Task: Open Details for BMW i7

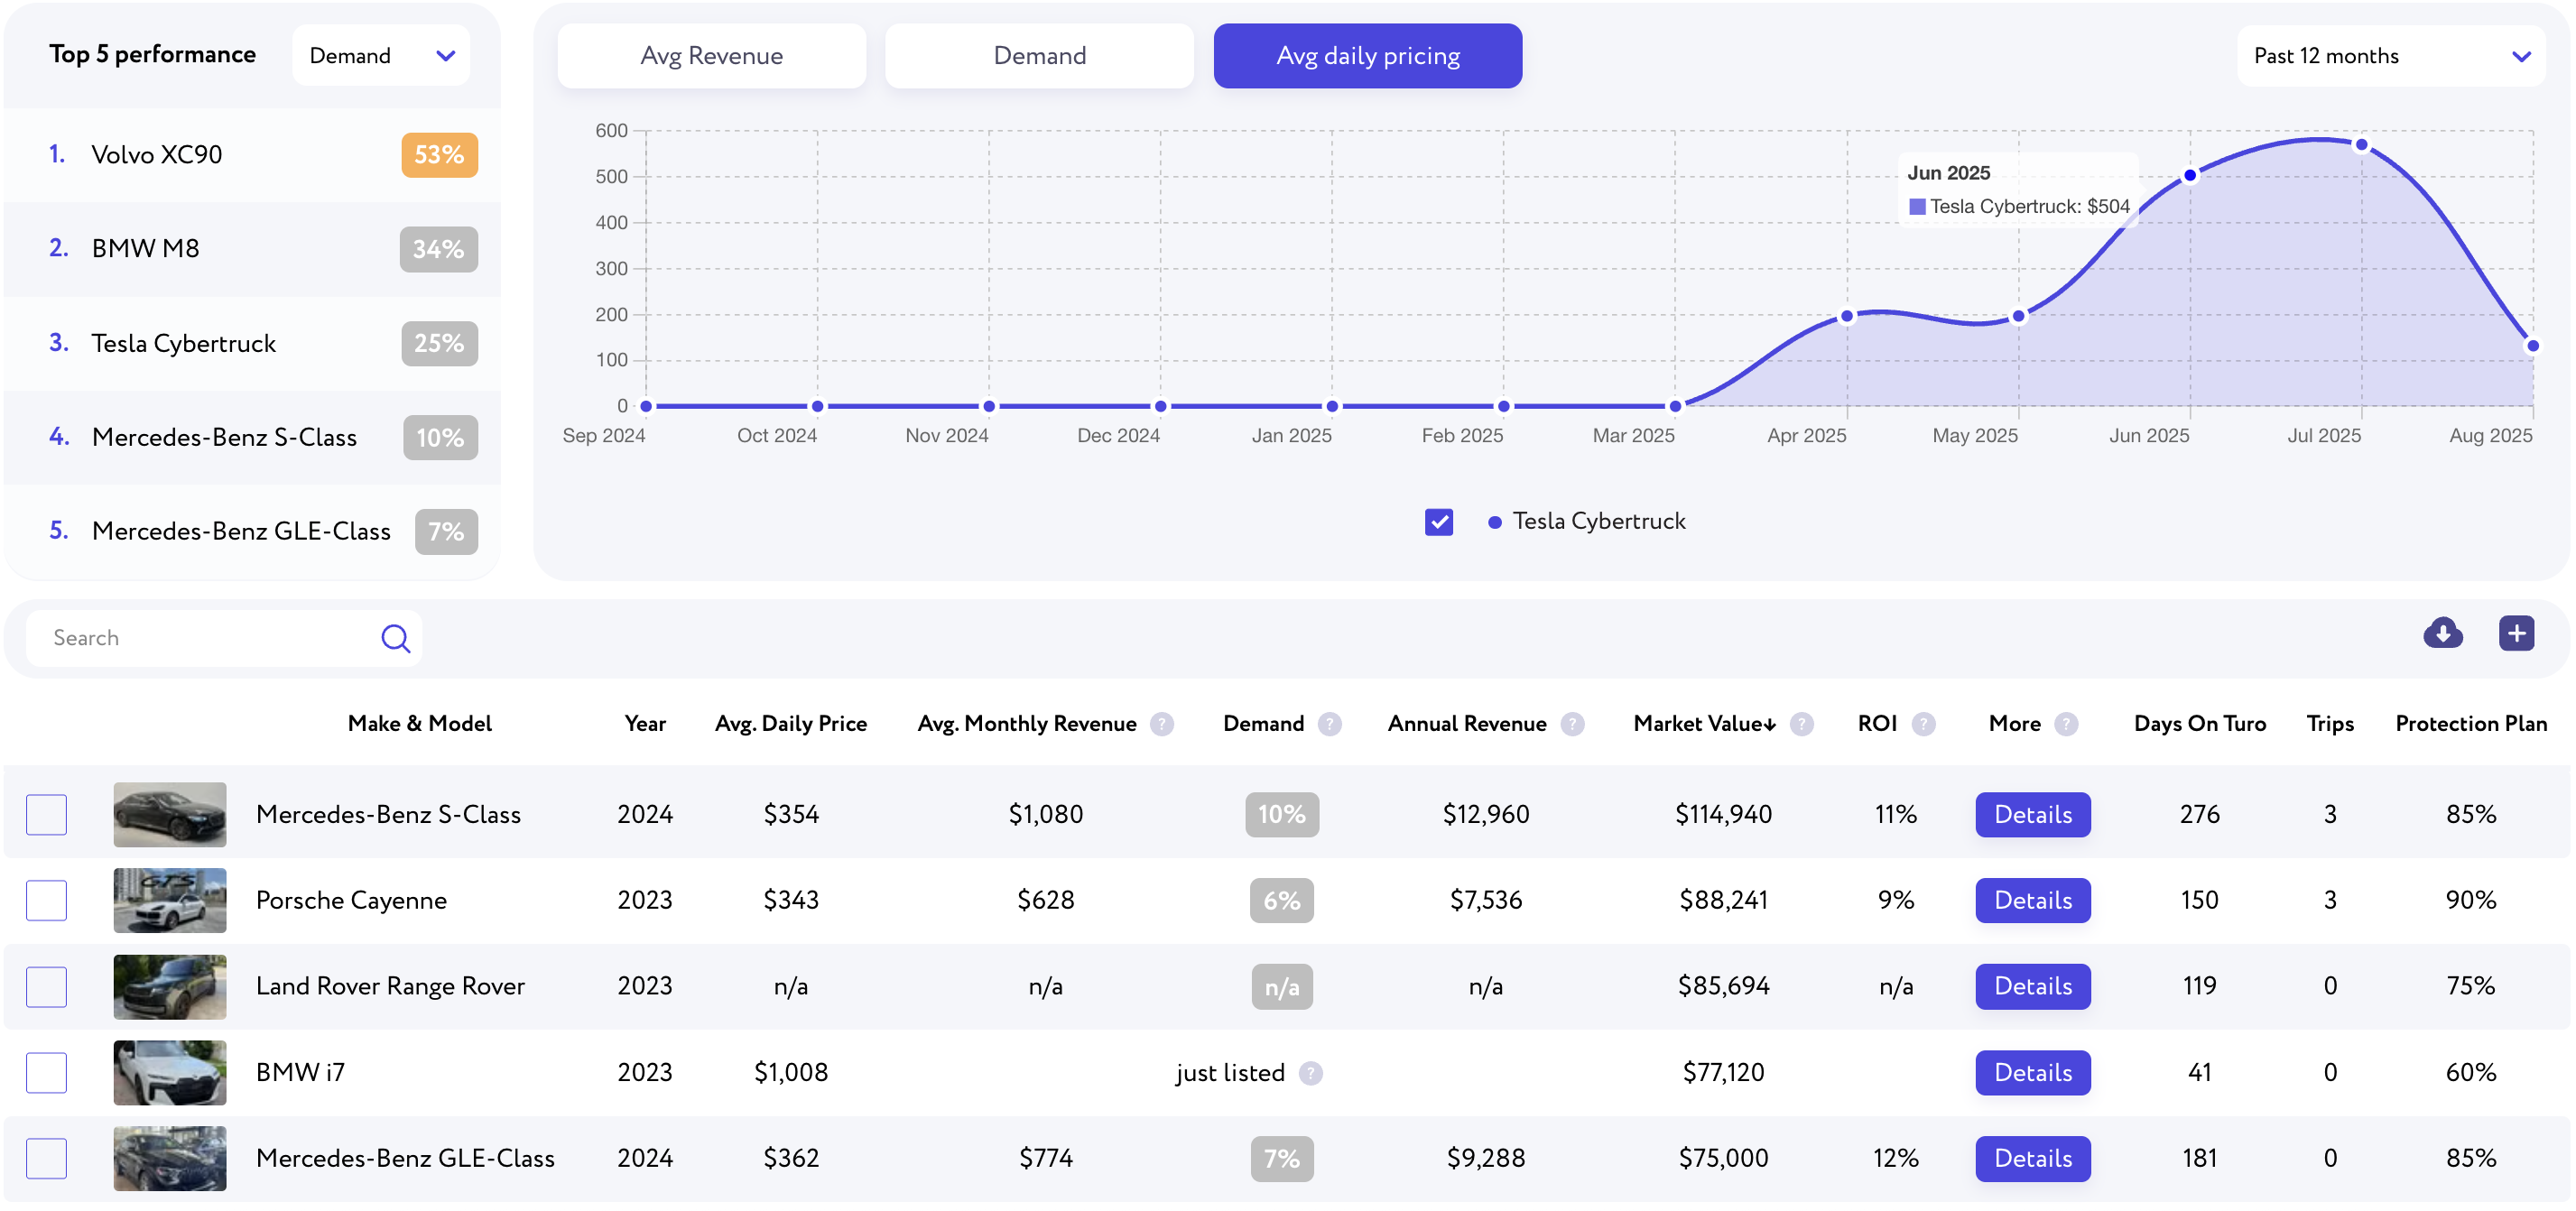Action: click(2032, 1073)
